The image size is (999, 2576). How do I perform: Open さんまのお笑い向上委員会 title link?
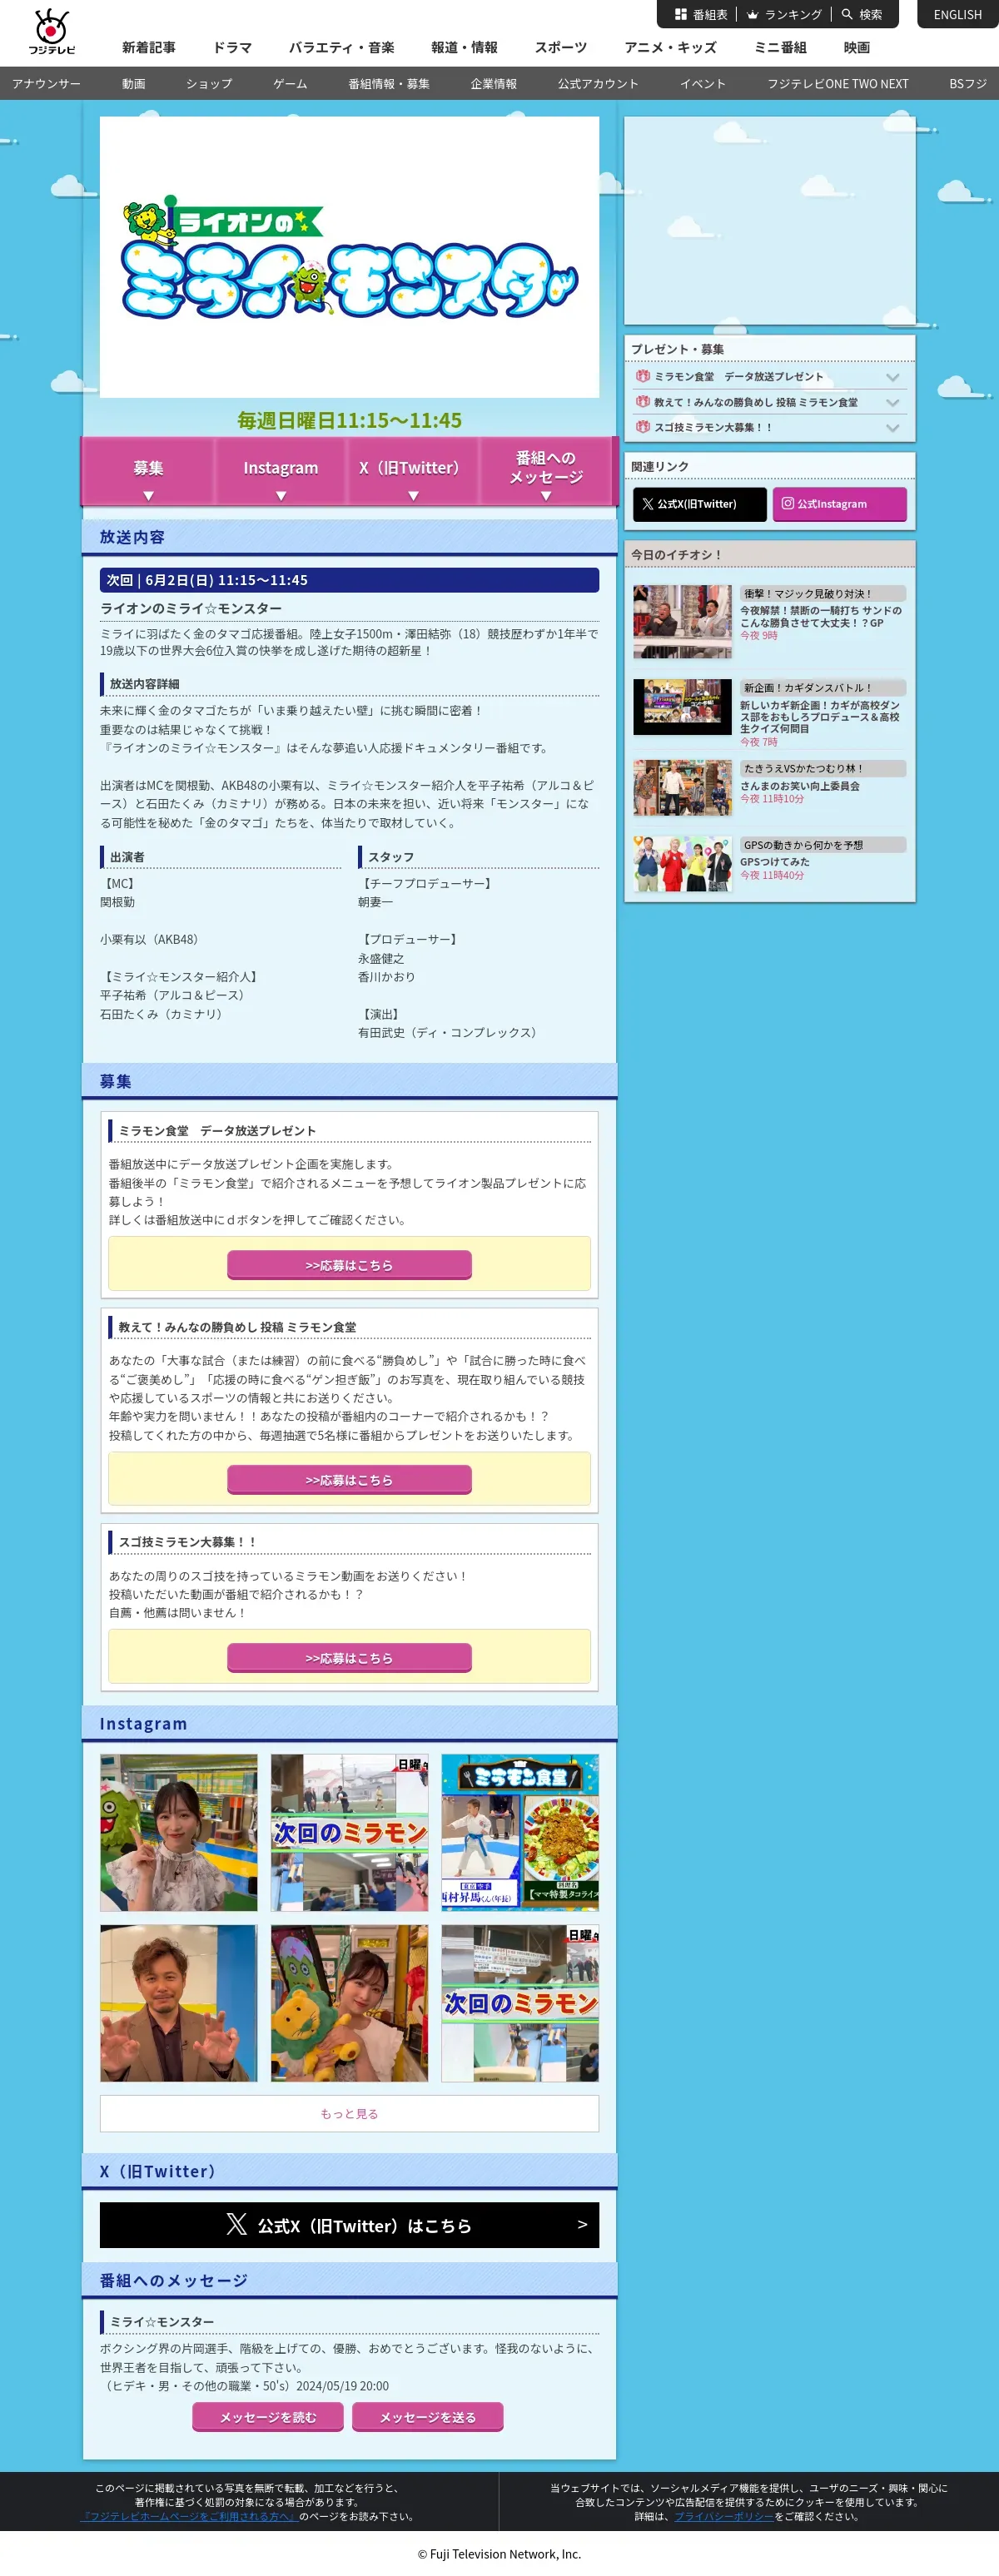(x=800, y=786)
